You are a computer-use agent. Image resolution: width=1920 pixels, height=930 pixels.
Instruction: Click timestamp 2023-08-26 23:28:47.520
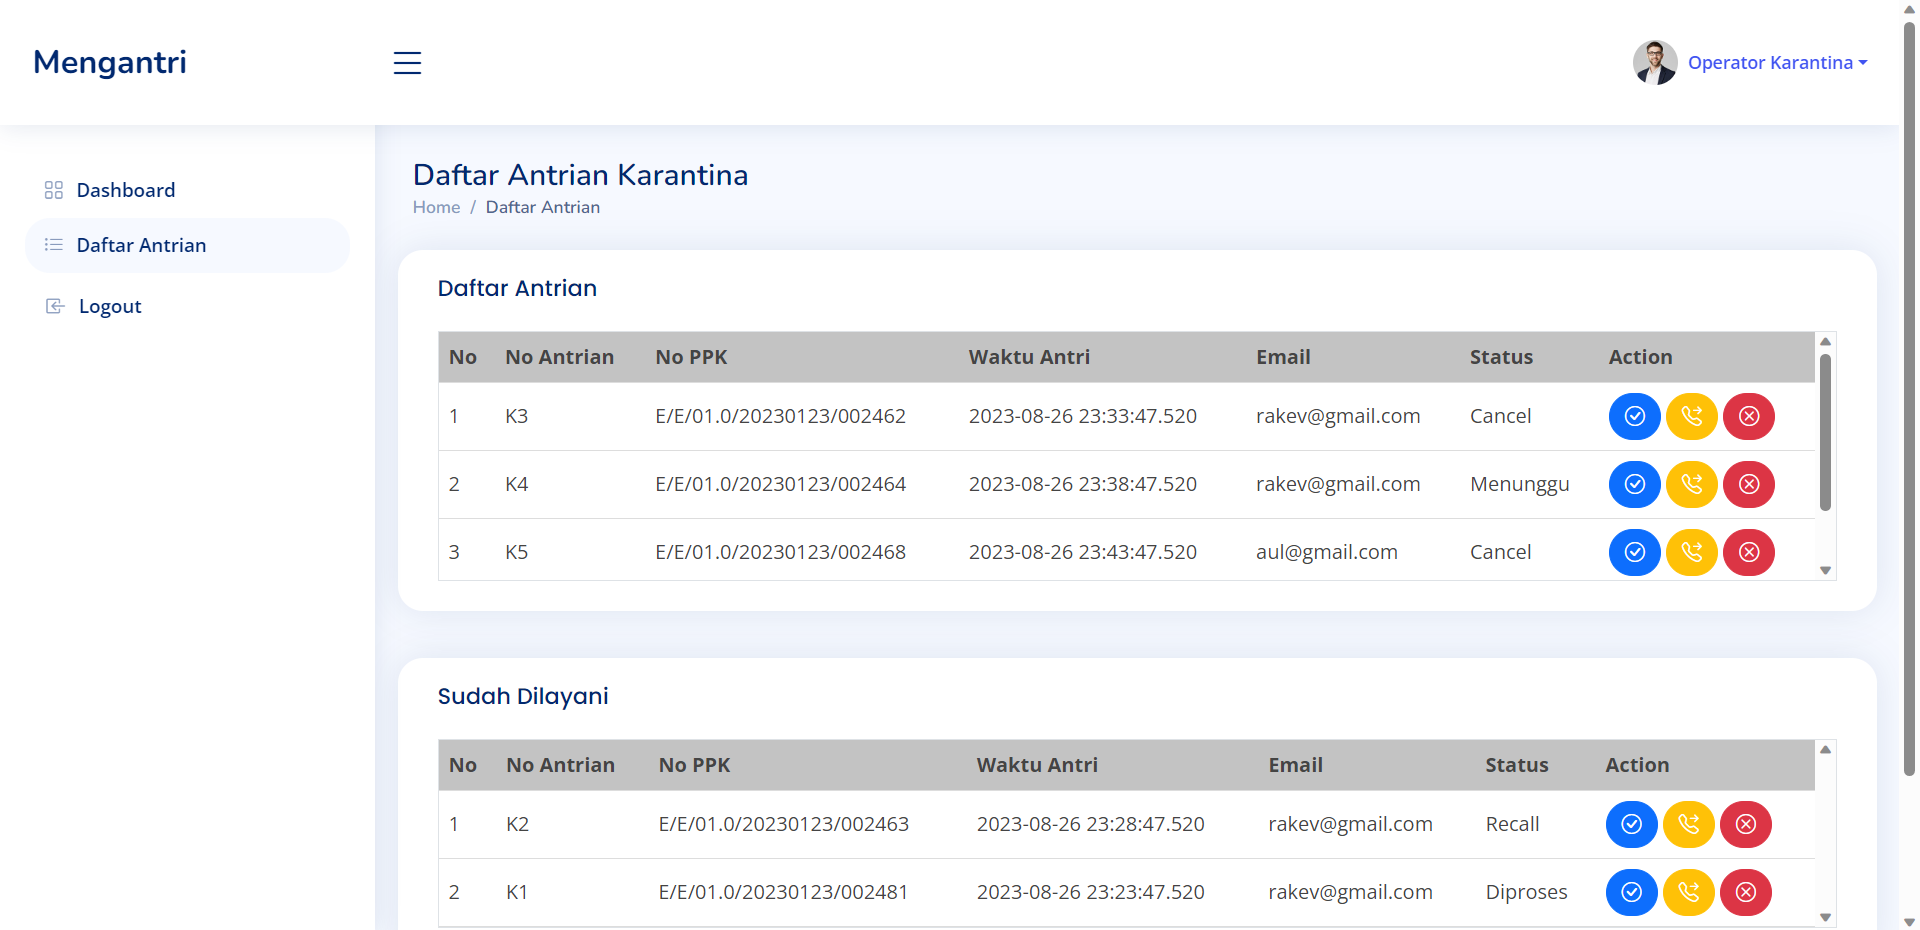pos(1091,824)
